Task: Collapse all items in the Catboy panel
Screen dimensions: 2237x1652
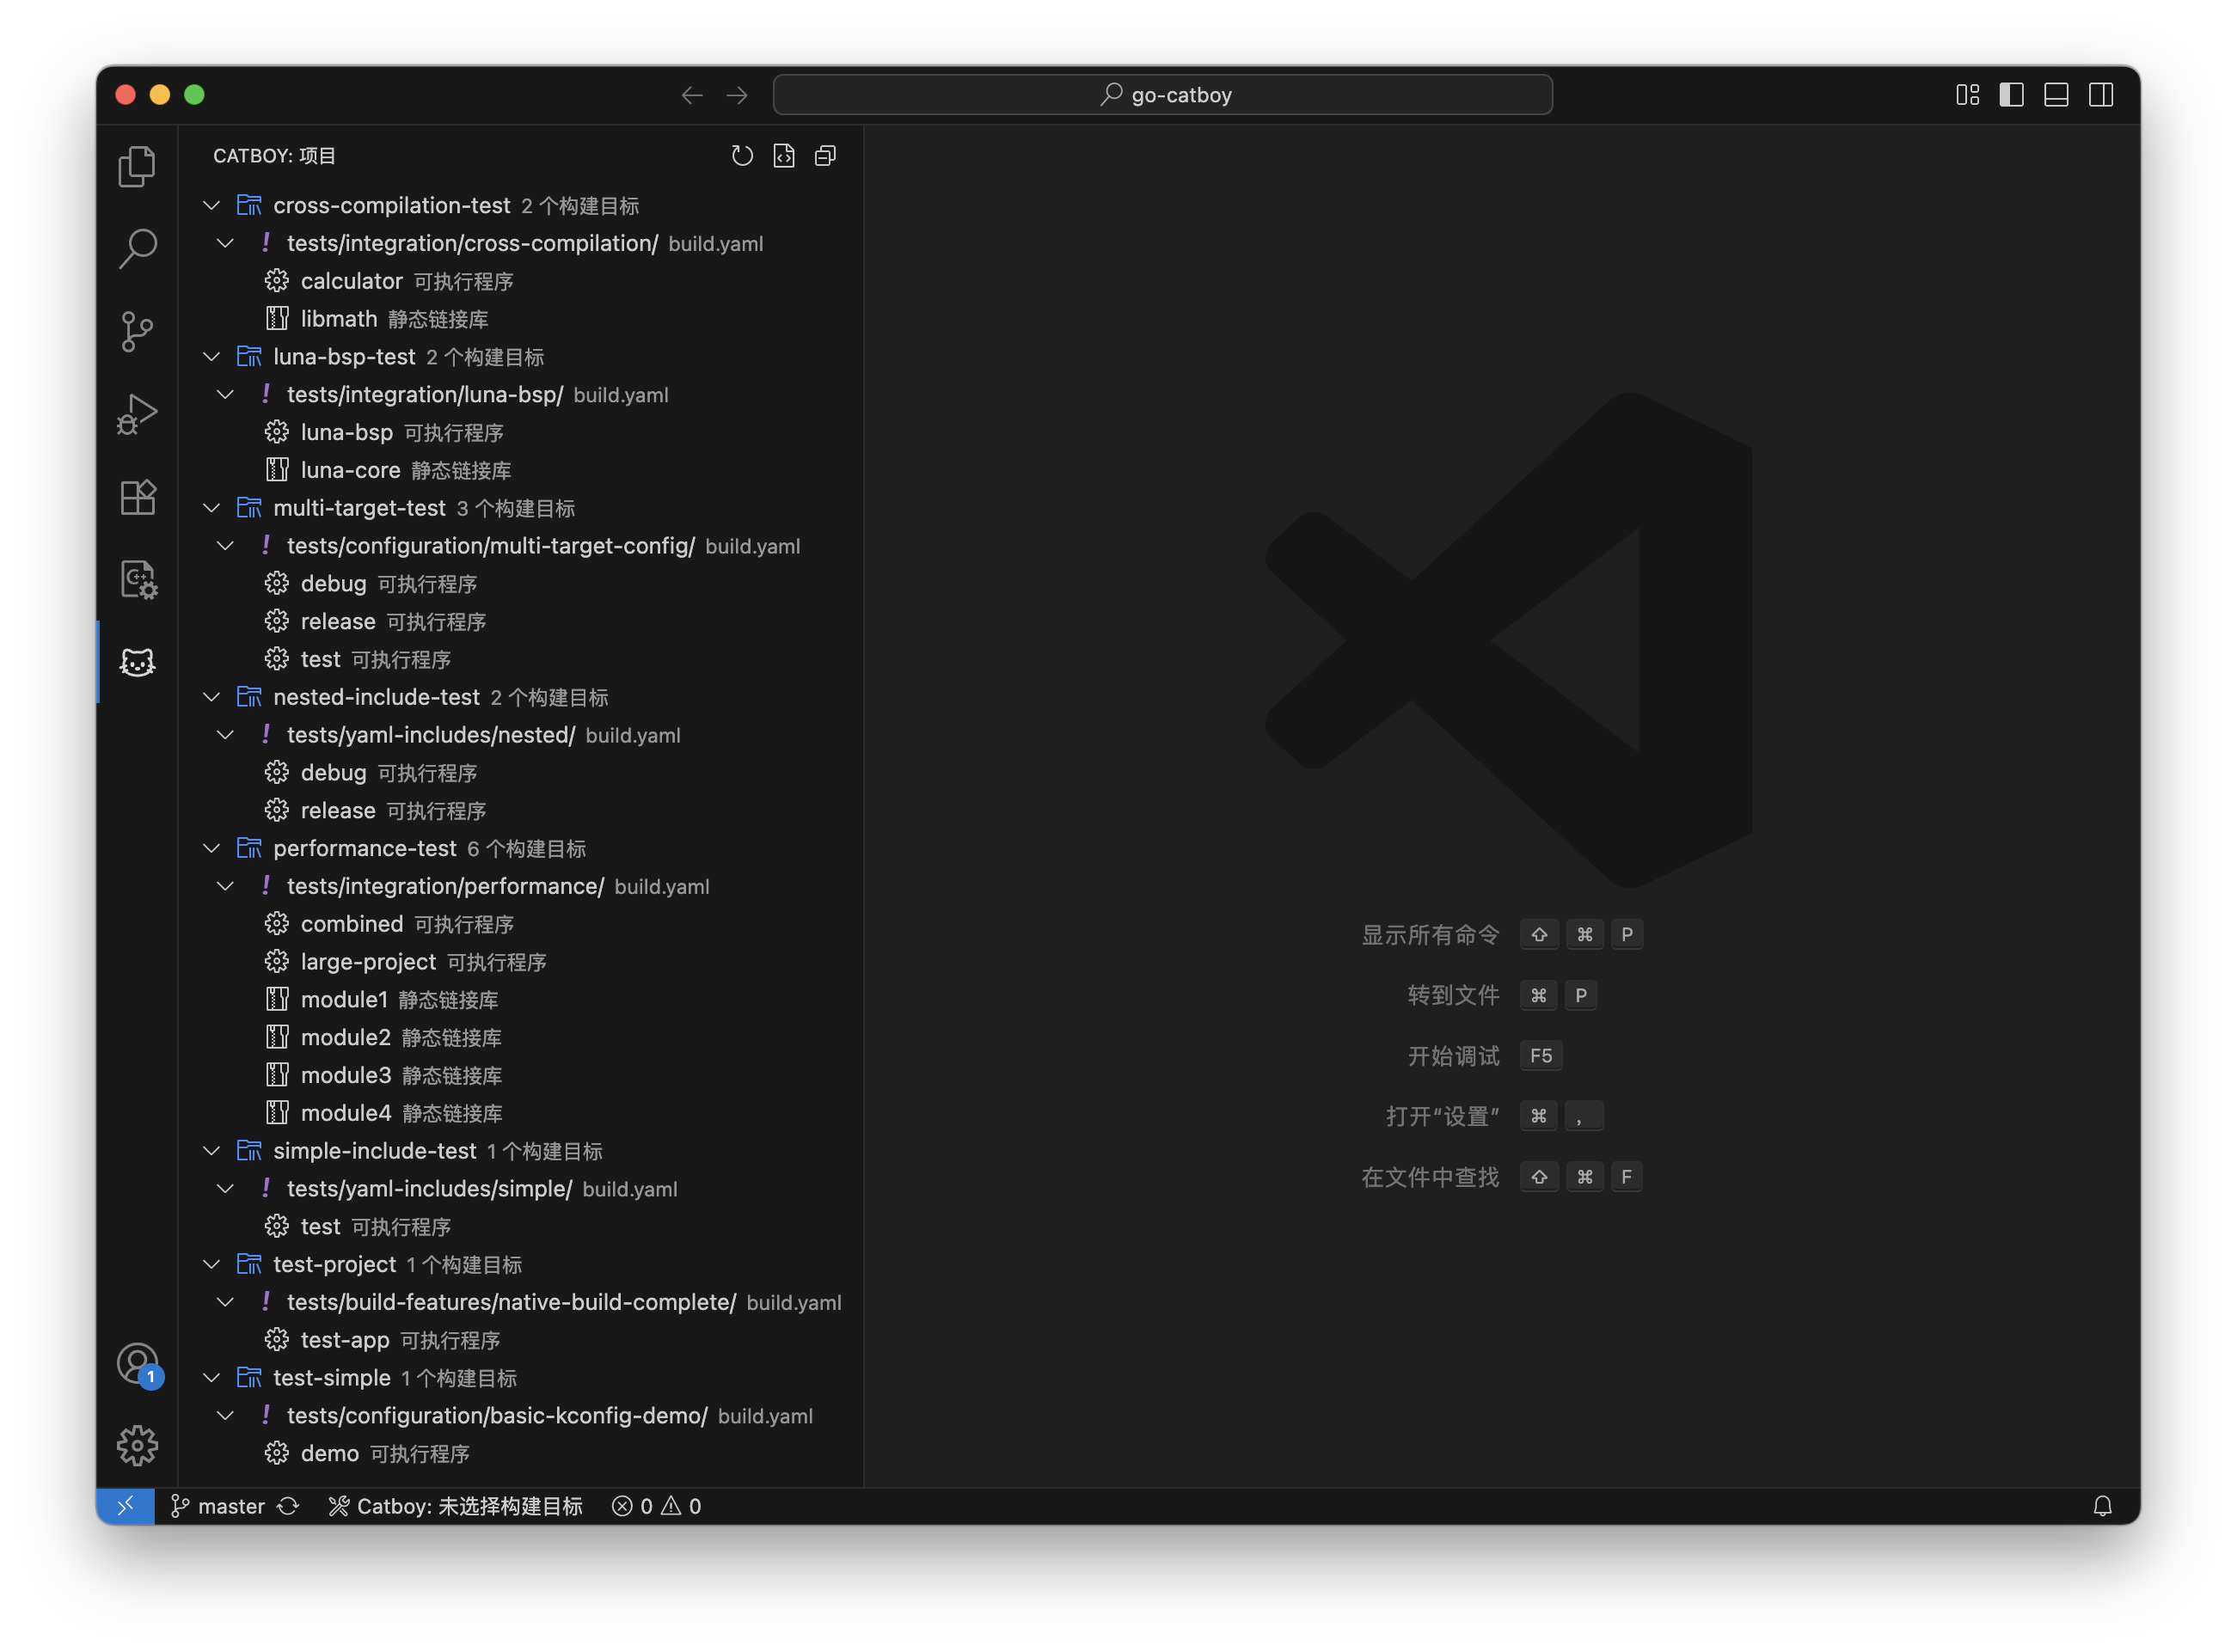Action: [825, 156]
